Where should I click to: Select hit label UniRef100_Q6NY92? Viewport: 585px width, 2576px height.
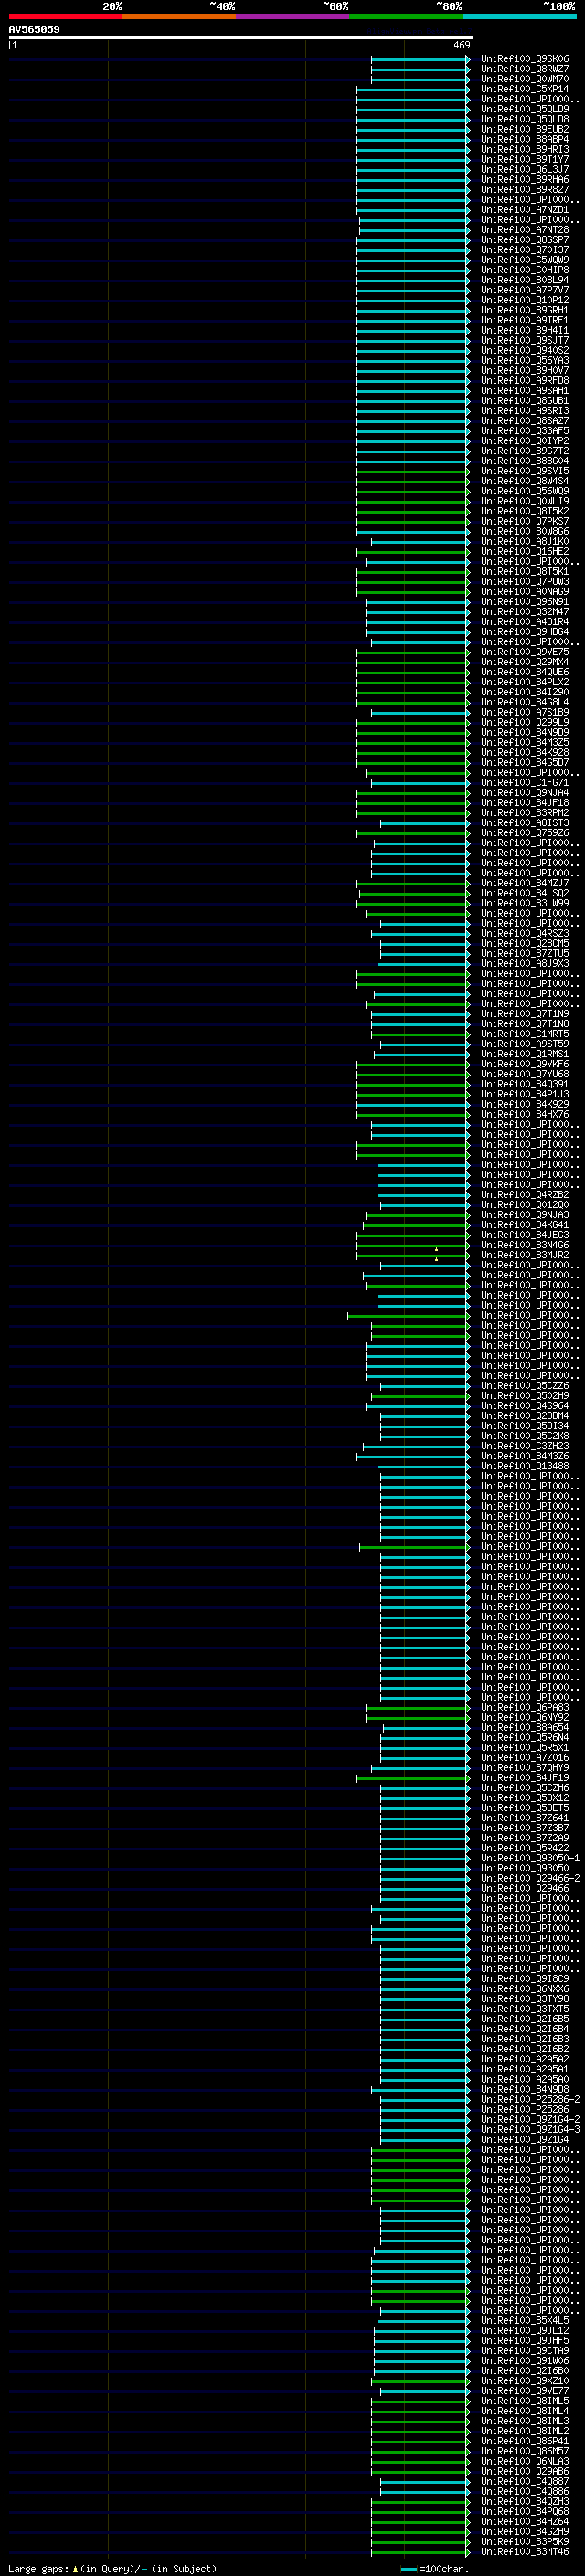pyautogui.click(x=525, y=1718)
